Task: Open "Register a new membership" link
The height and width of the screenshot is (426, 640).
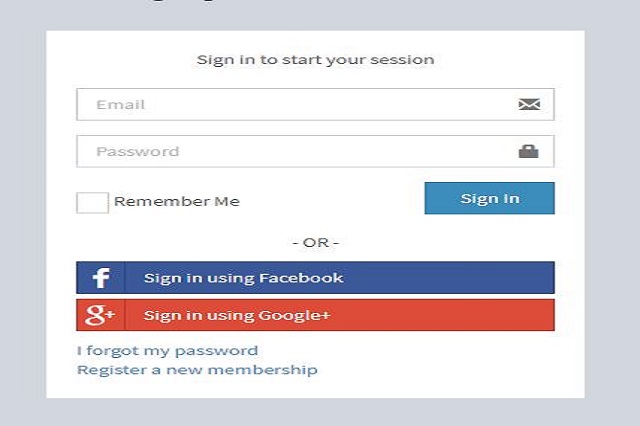Action: 197,370
